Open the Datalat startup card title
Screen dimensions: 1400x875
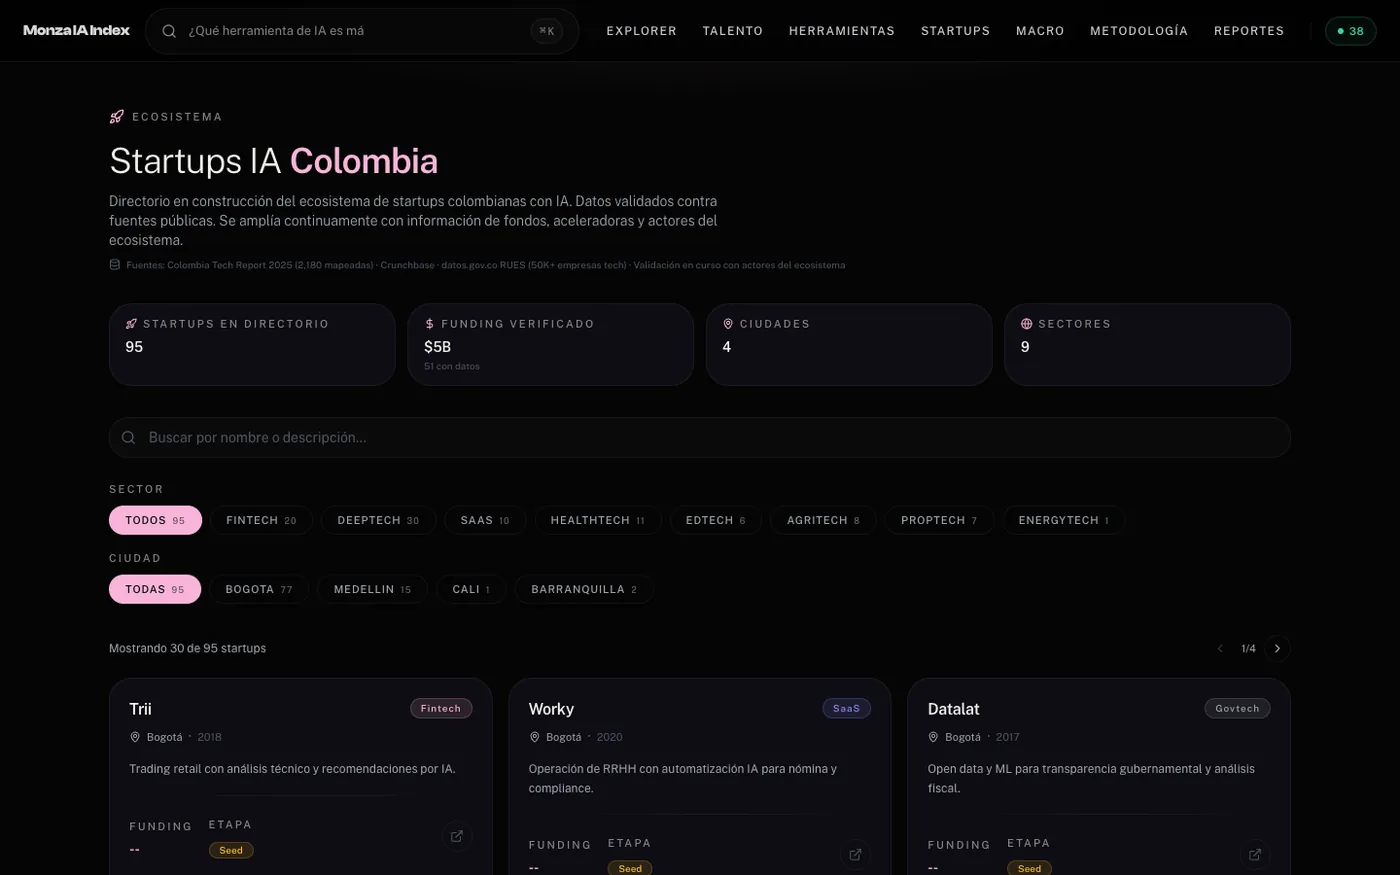953,709
